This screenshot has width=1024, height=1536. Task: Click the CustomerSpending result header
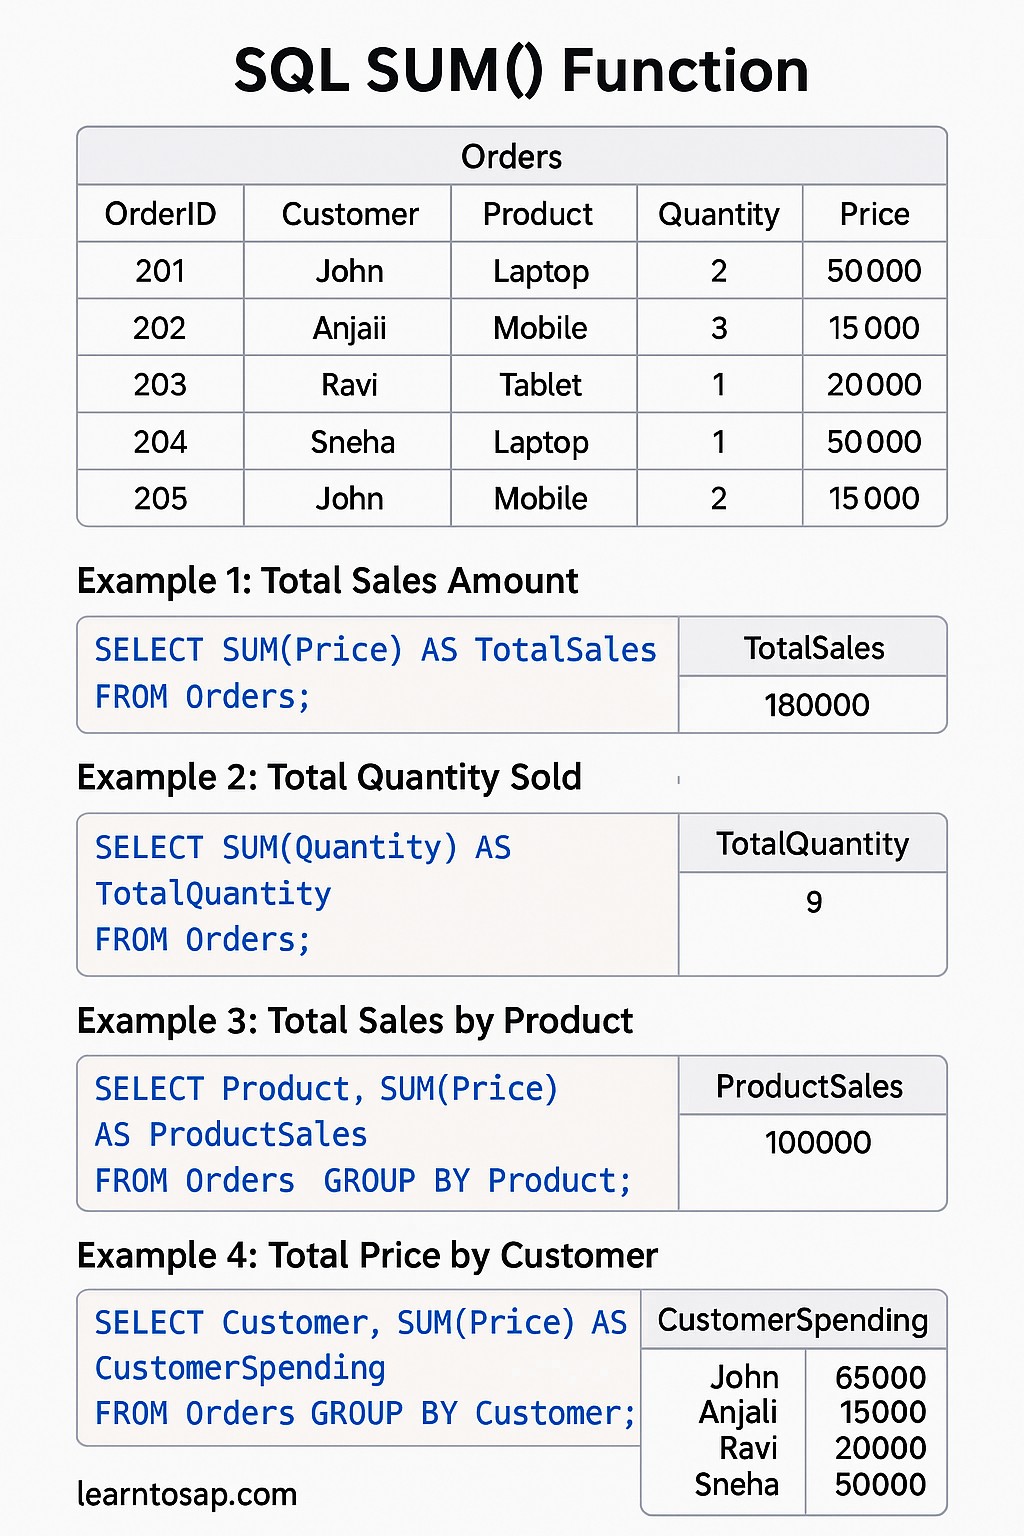793,1320
